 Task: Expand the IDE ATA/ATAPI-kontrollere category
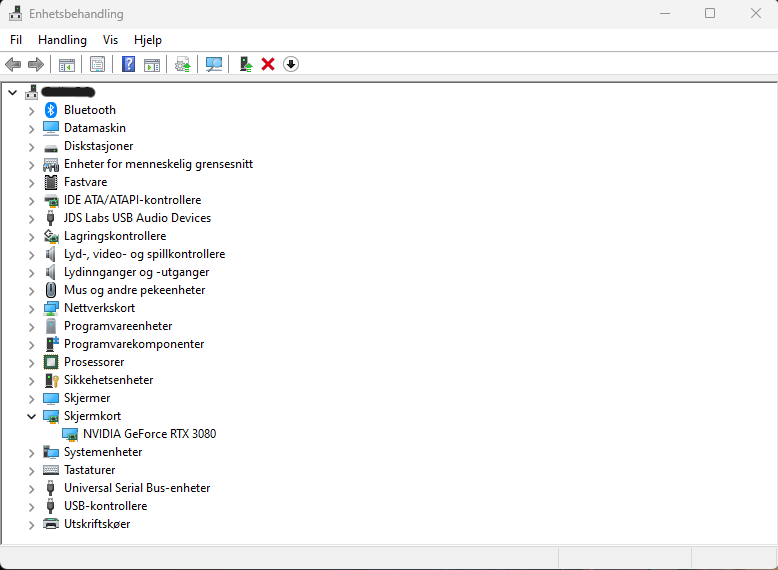coord(31,201)
